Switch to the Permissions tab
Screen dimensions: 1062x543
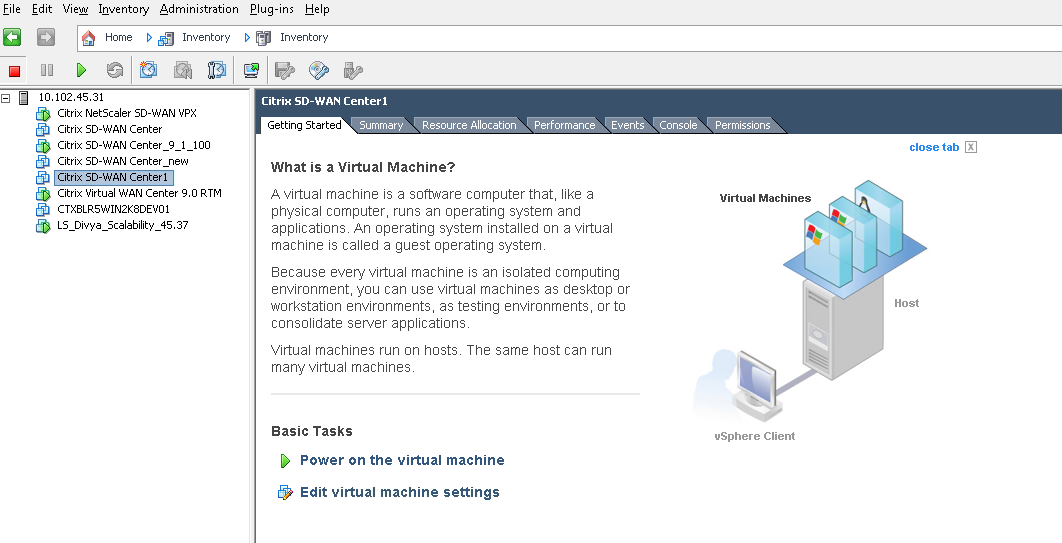coord(742,125)
